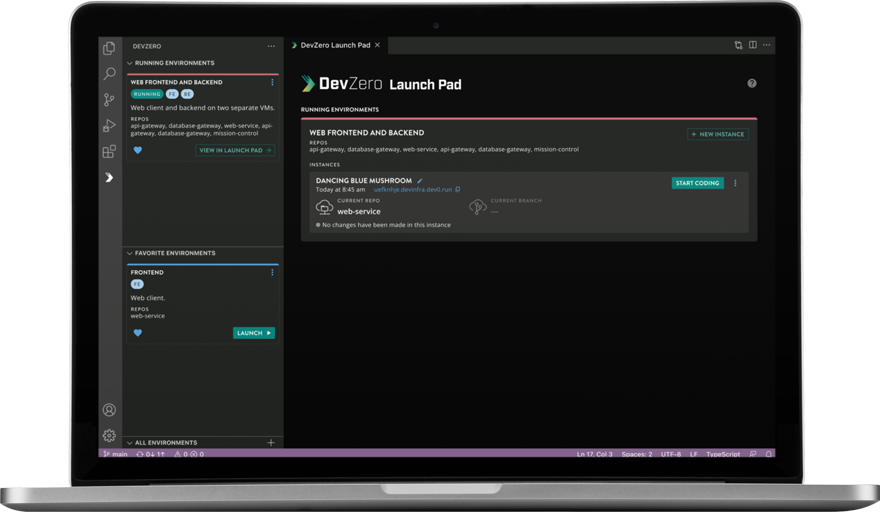Edit the Dancing Blue Mushroom name pencil icon
This screenshot has width=880, height=512.
pyautogui.click(x=420, y=181)
